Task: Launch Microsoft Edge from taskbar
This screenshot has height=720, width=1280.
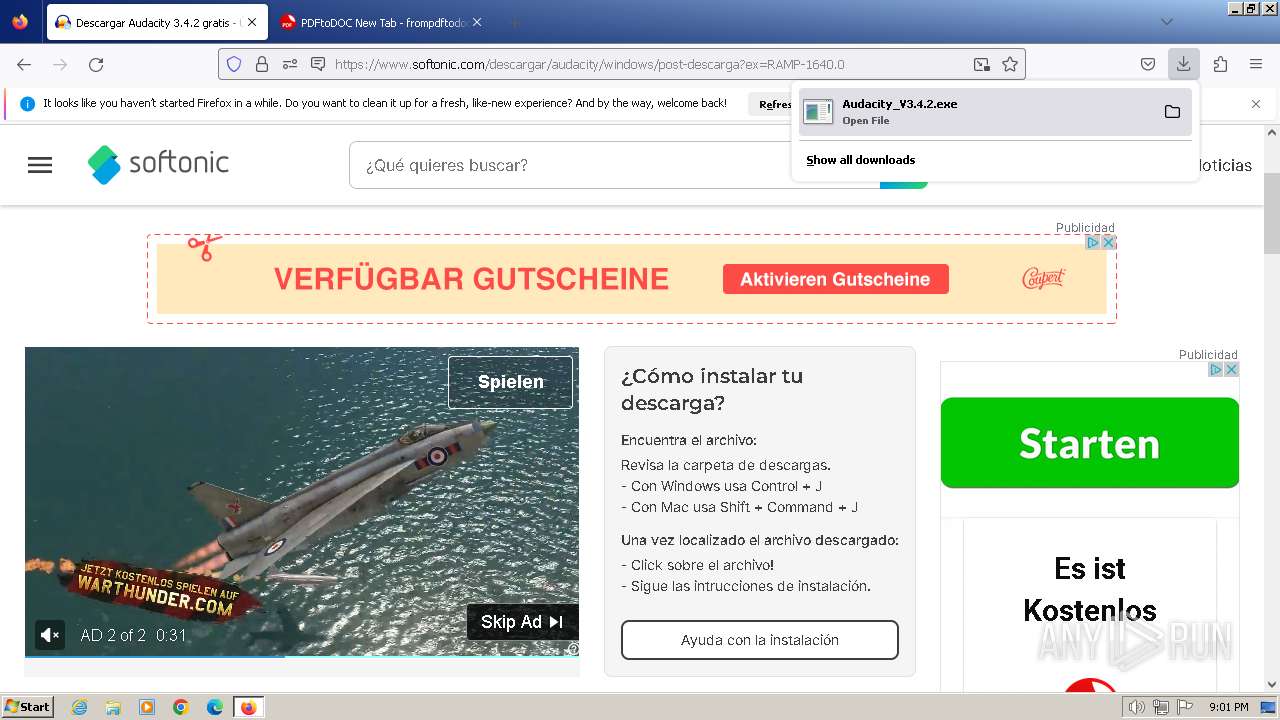Action: [215, 707]
